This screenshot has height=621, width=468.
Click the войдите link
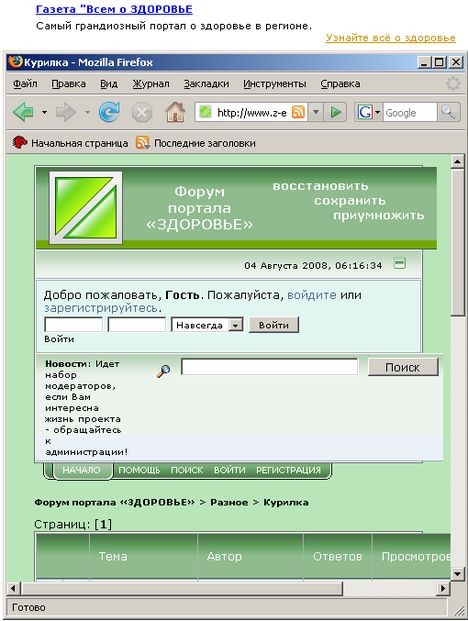pyautogui.click(x=312, y=295)
